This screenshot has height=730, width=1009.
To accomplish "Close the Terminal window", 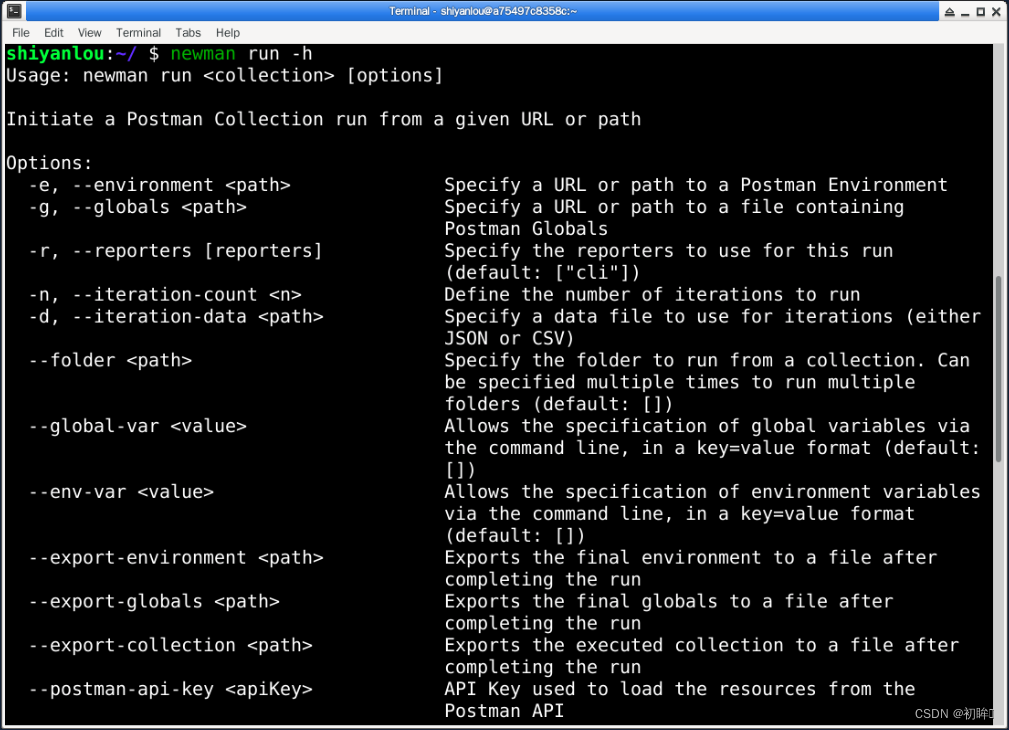I will tap(996, 12).
